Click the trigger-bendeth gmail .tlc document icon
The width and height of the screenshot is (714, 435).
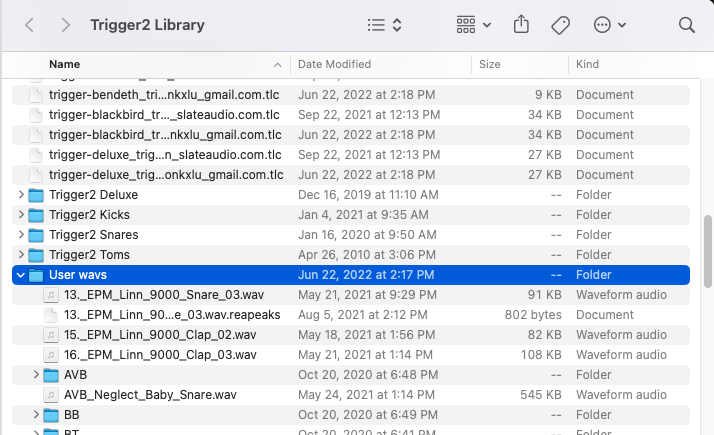pos(36,95)
